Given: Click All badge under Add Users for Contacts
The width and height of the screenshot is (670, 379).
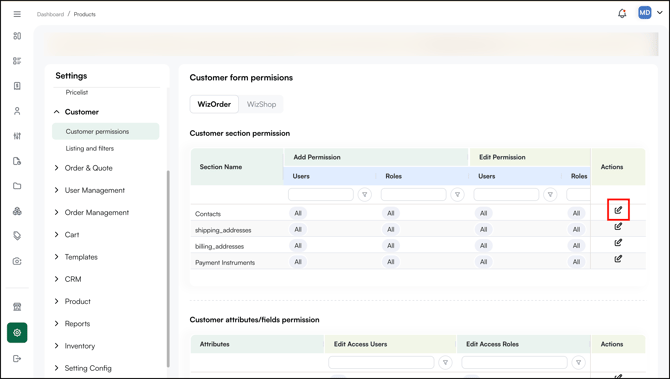Looking at the screenshot, I should pyautogui.click(x=298, y=213).
